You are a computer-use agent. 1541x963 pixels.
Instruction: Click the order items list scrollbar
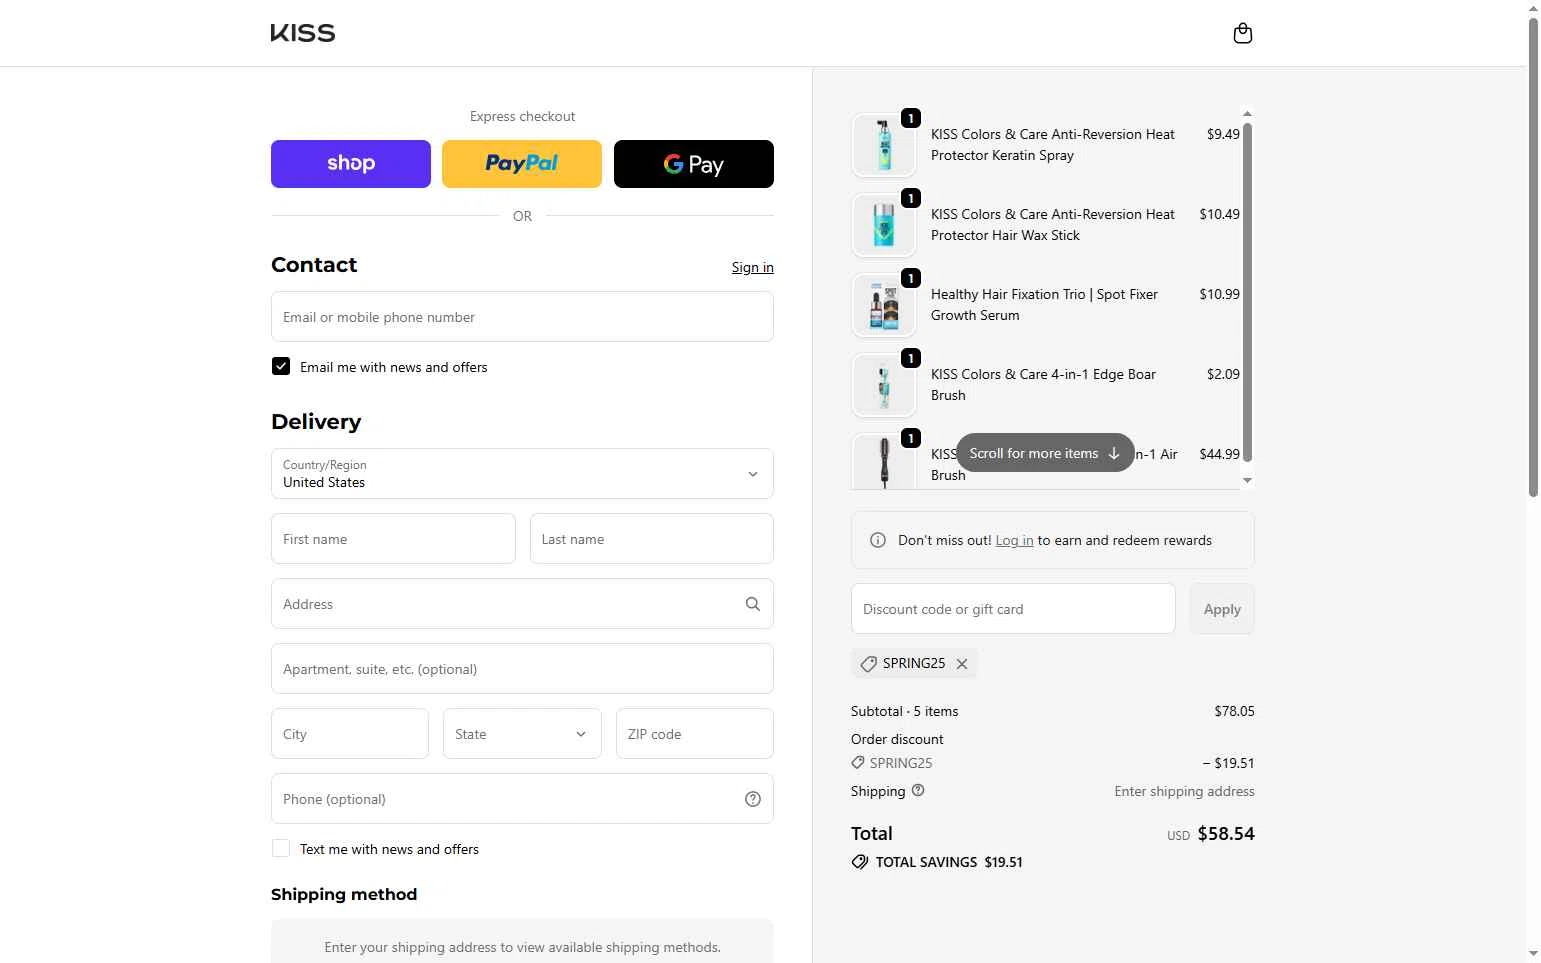pyautogui.click(x=1247, y=290)
